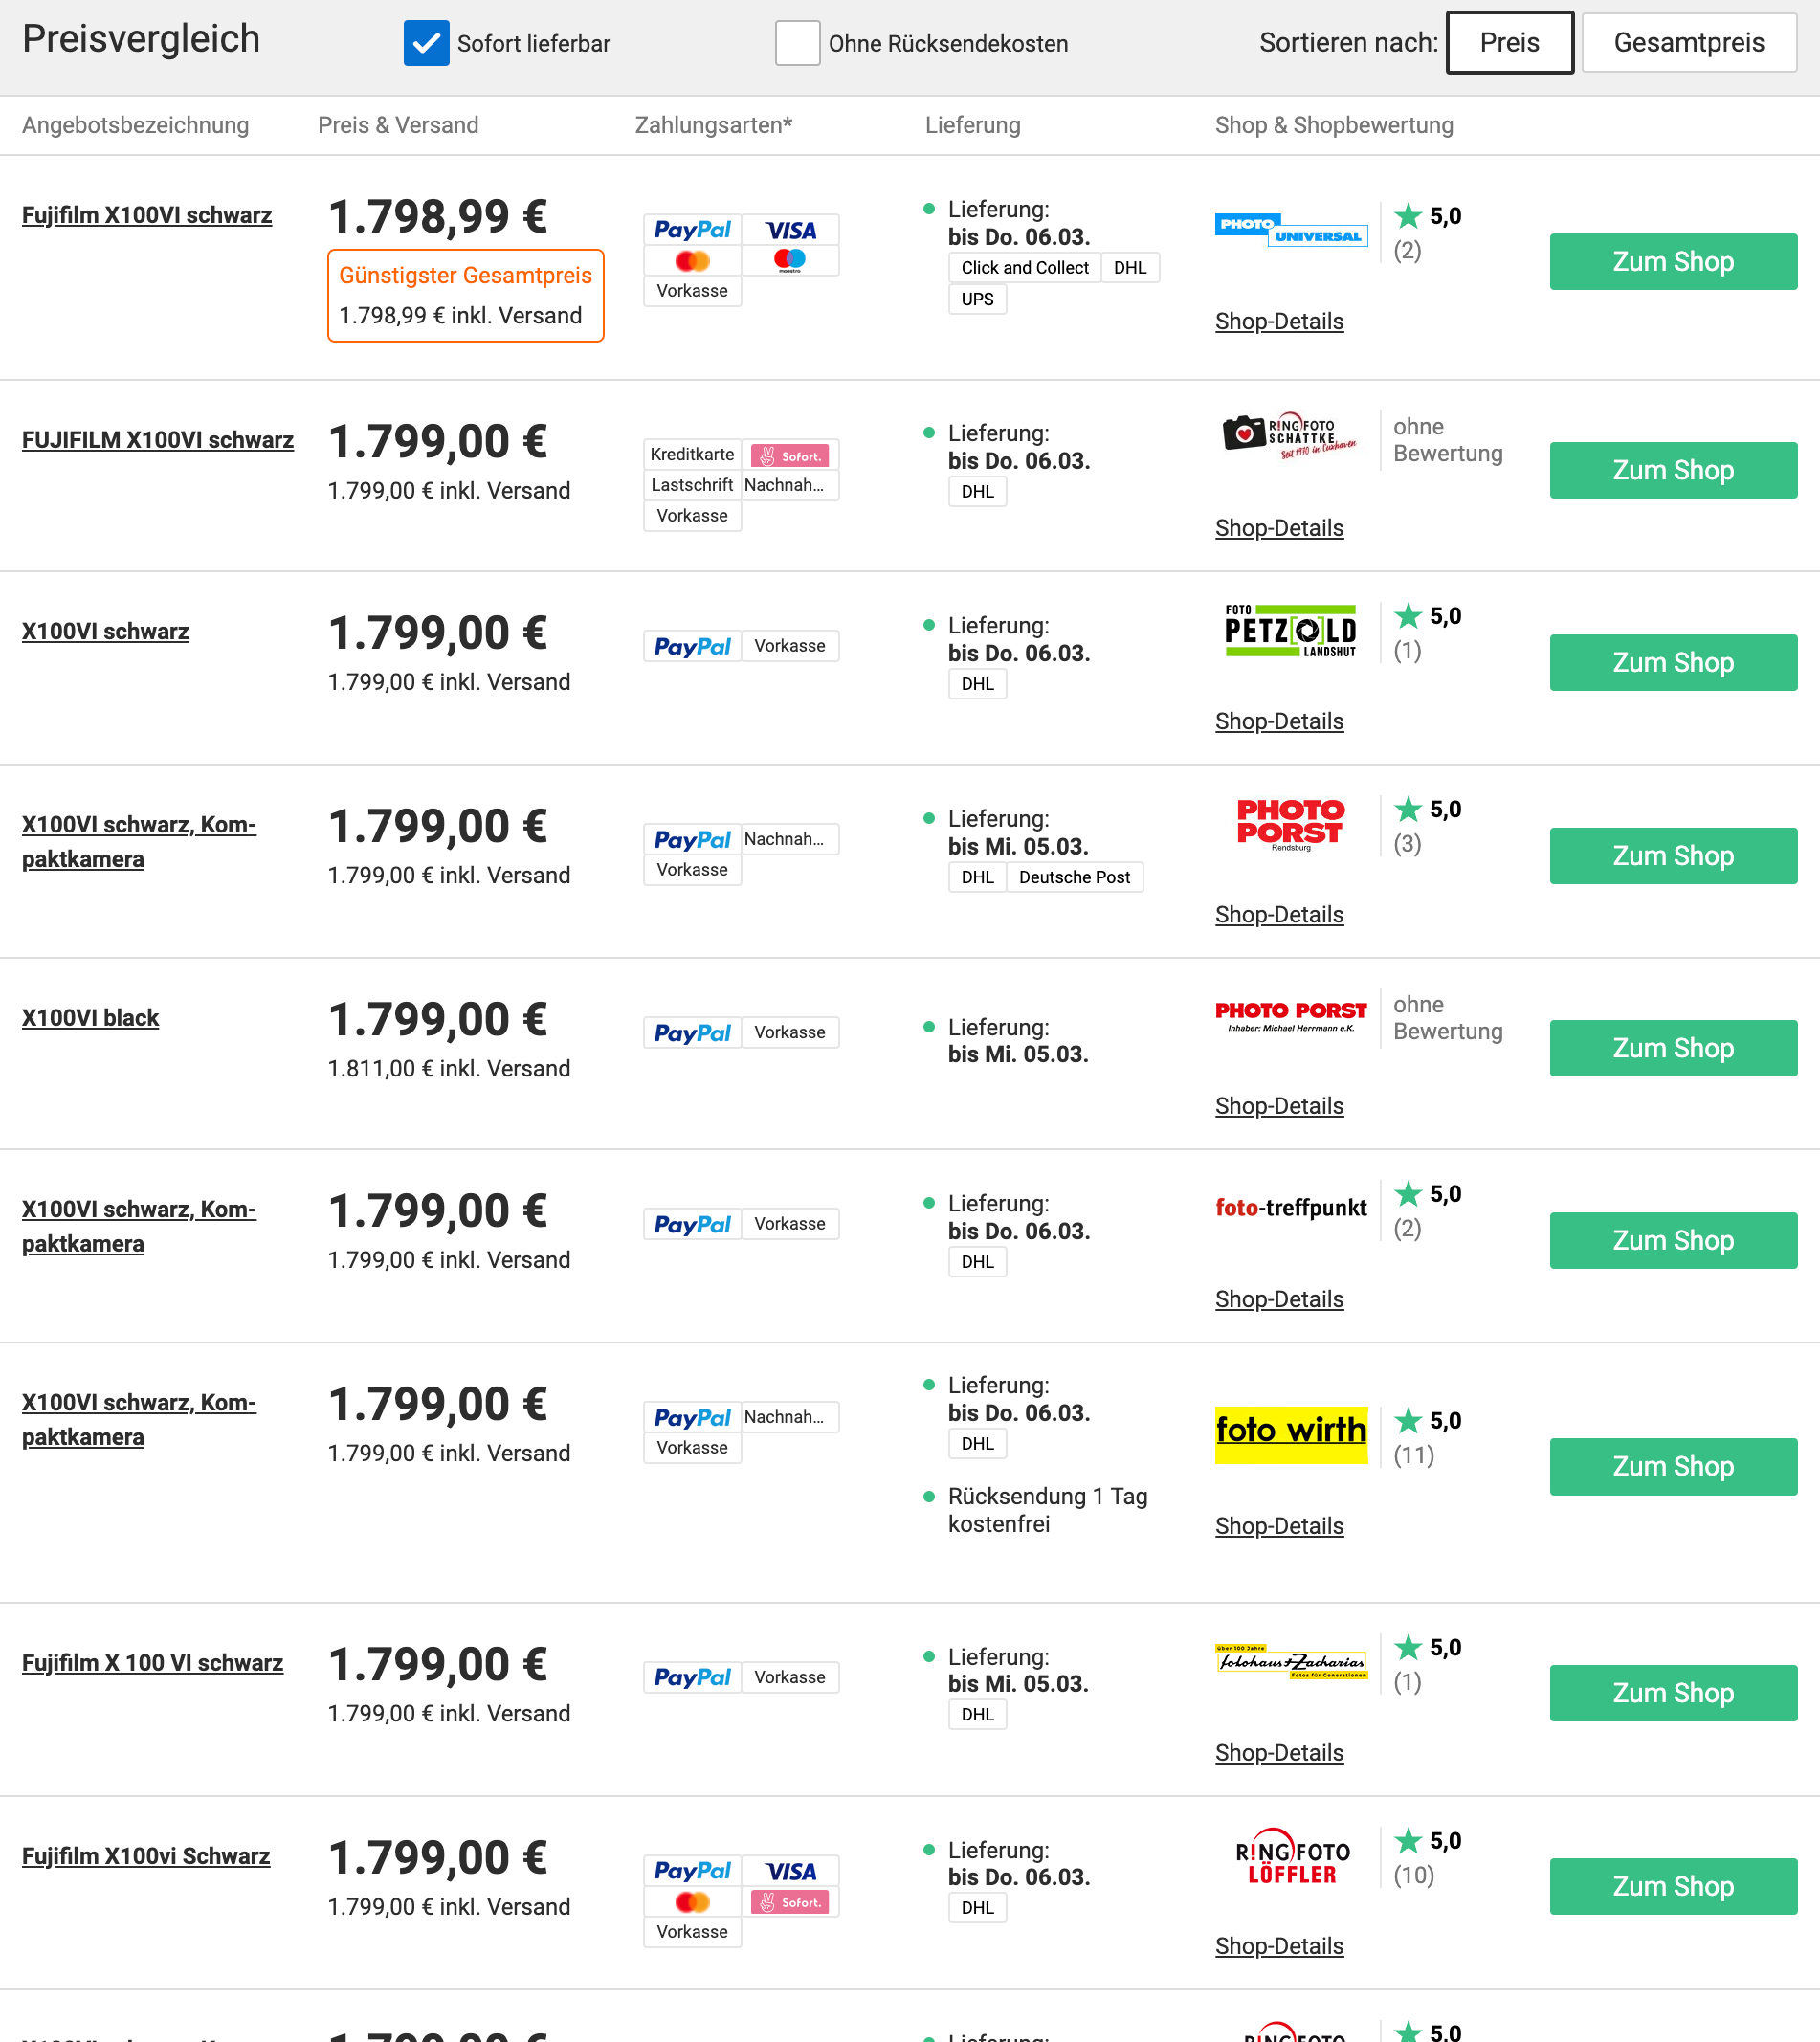
Task: Sort offers by Gesamtpreis
Action: click(x=1688, y=43)
